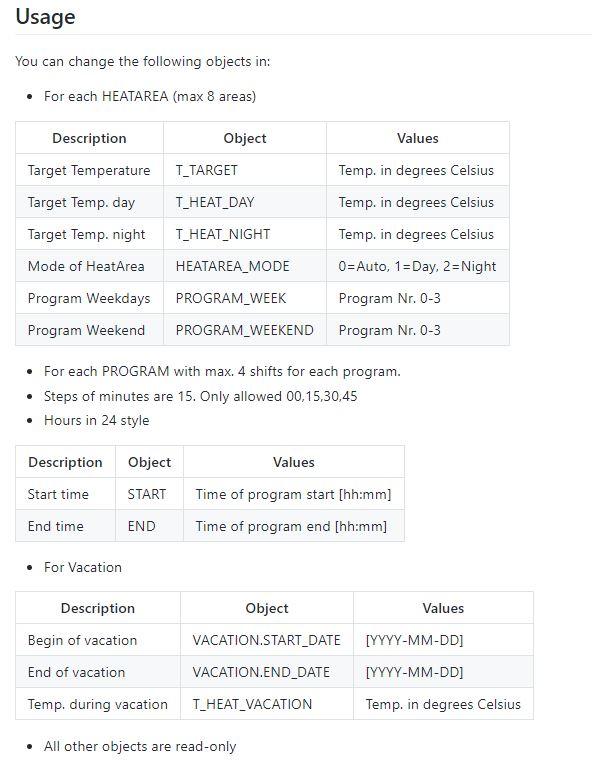Click the T_HEAT_NIGHT table cell
The height and width of the screenshot is (765, 592).
245,234
